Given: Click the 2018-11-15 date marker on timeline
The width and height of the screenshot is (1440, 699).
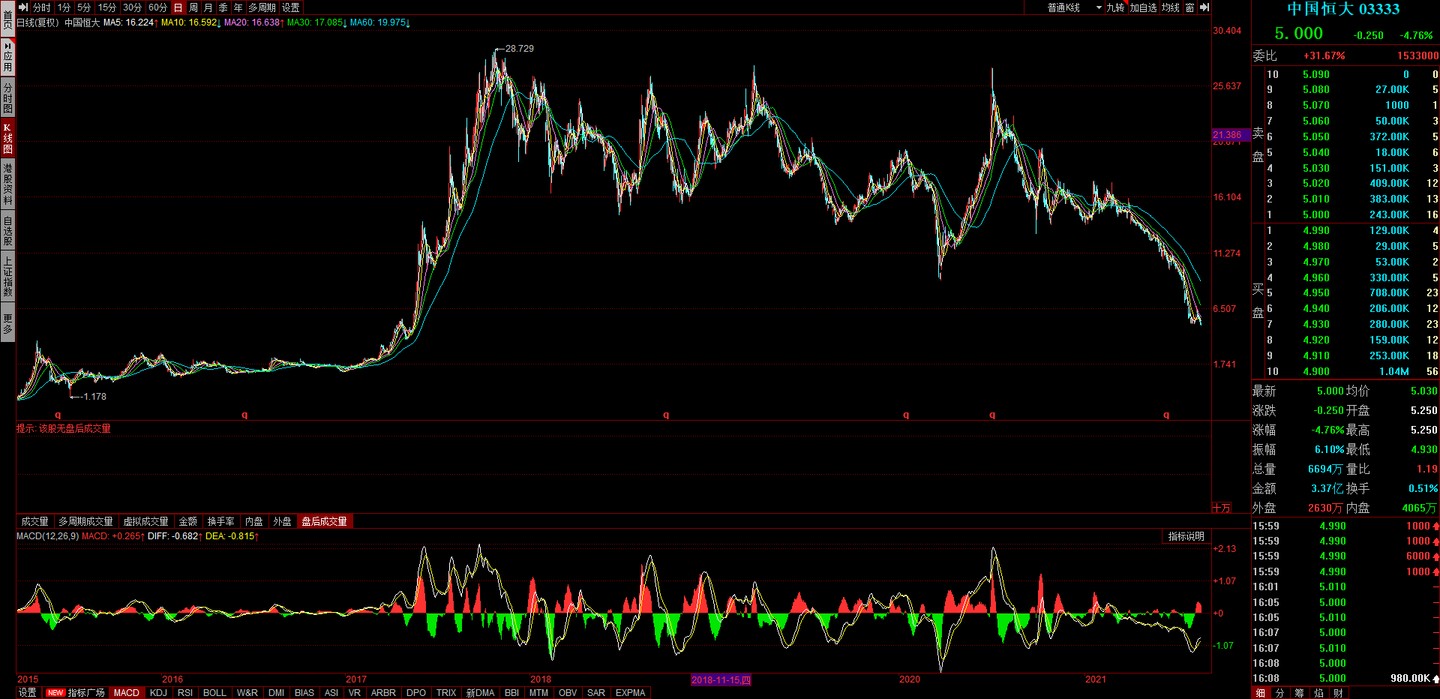Looking at the screenshot, I should 719,680.
